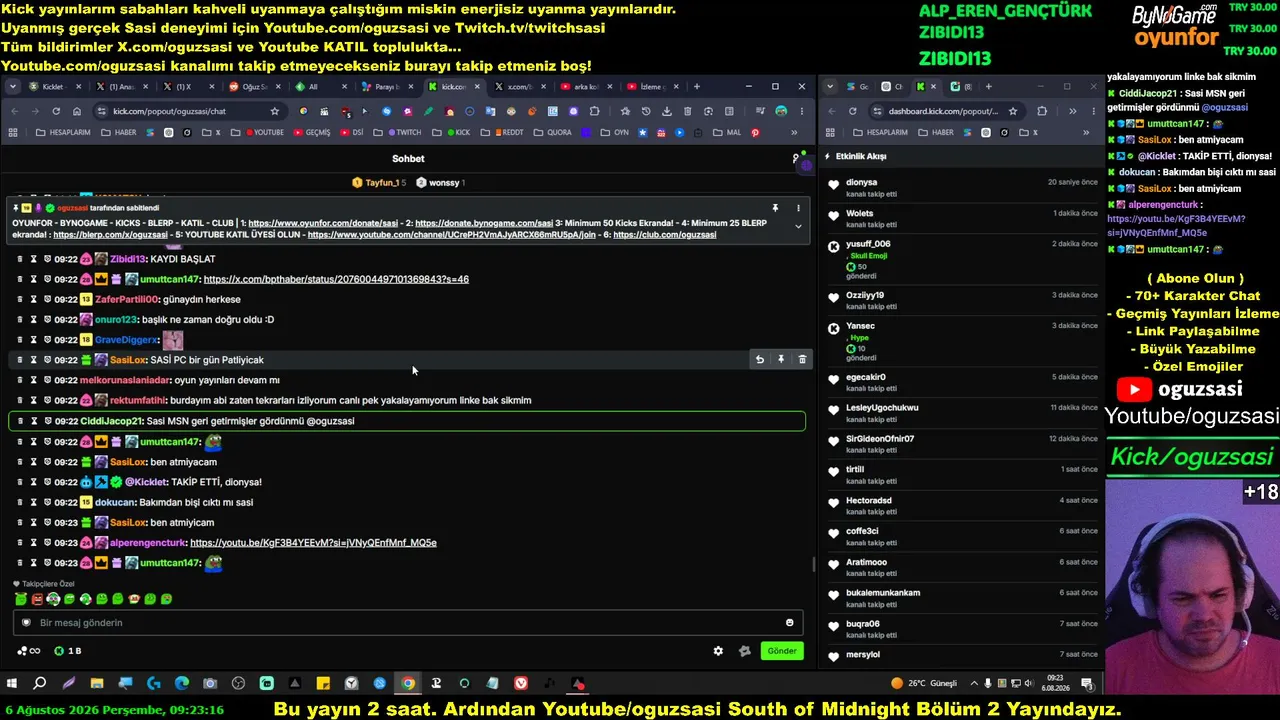Collapse the pinned message chevron
Image resolution: width=1280 pixels, height=720 pixels.
(x=798, y=227)
